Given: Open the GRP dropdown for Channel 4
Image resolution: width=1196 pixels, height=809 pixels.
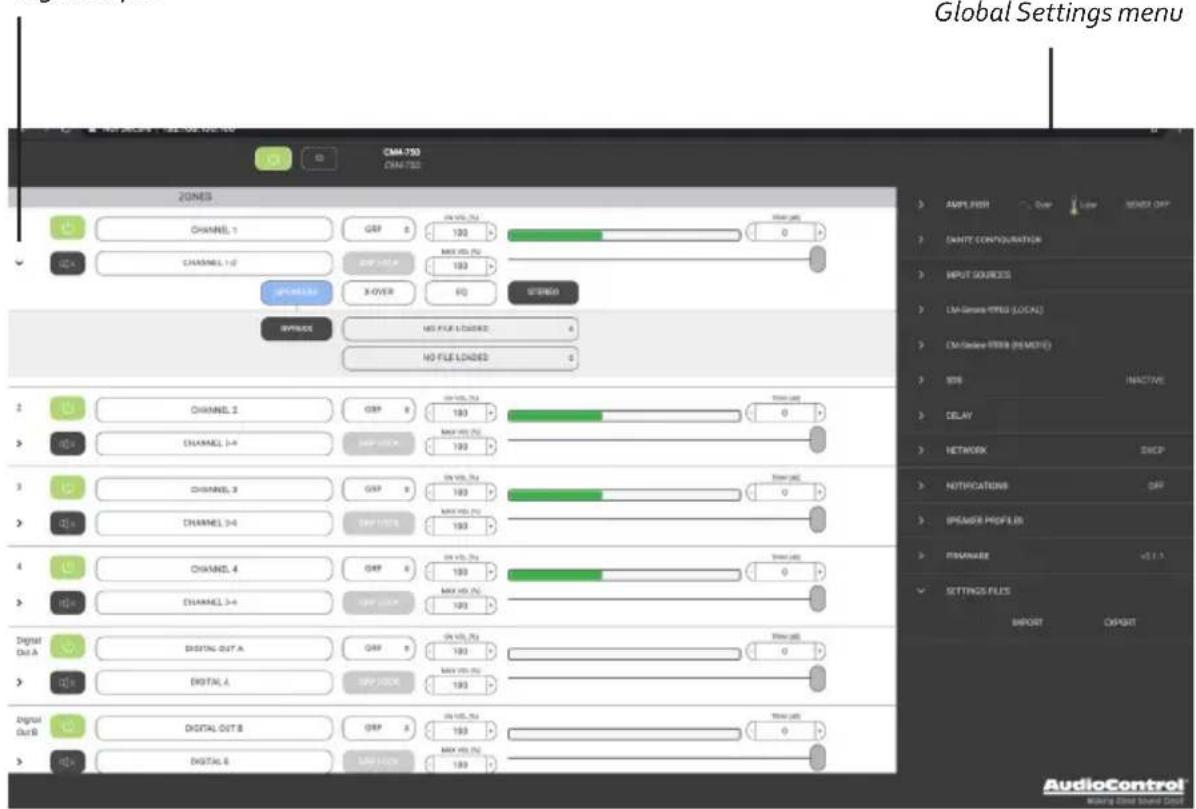Looking at the screenshot, I should 378,569.
